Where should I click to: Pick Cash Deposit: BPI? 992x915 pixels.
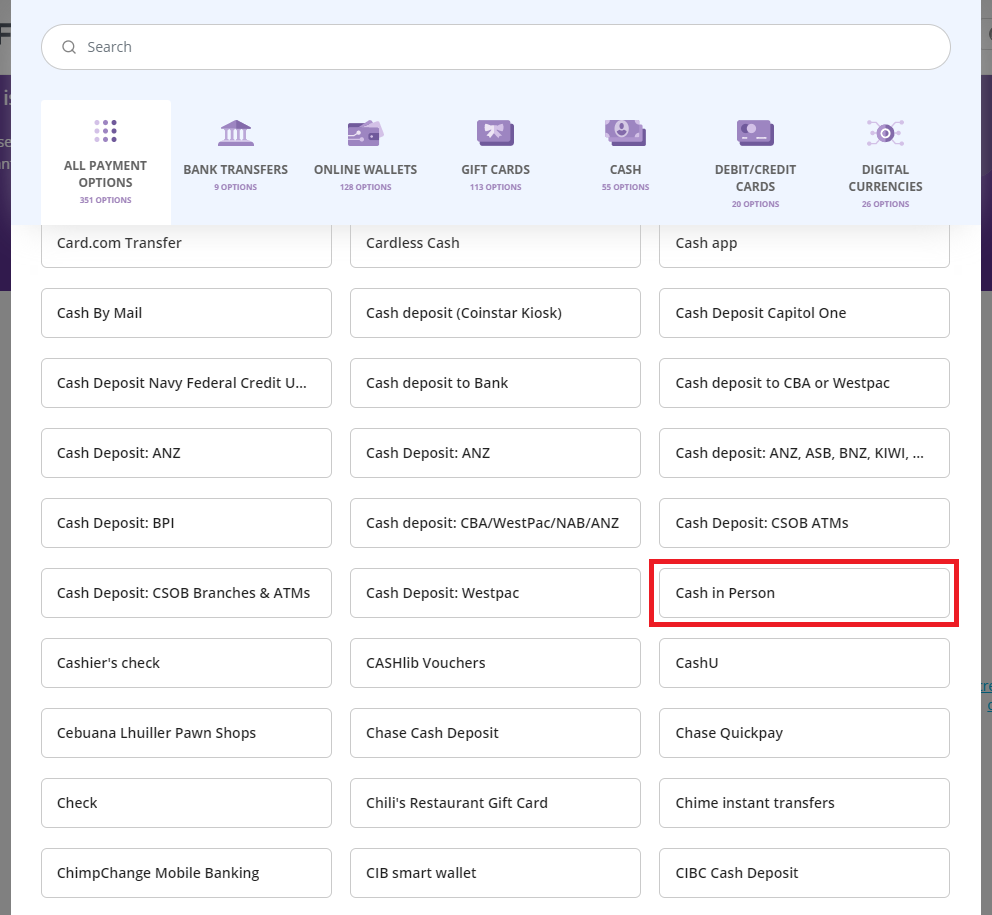click(x=186, y=523)
